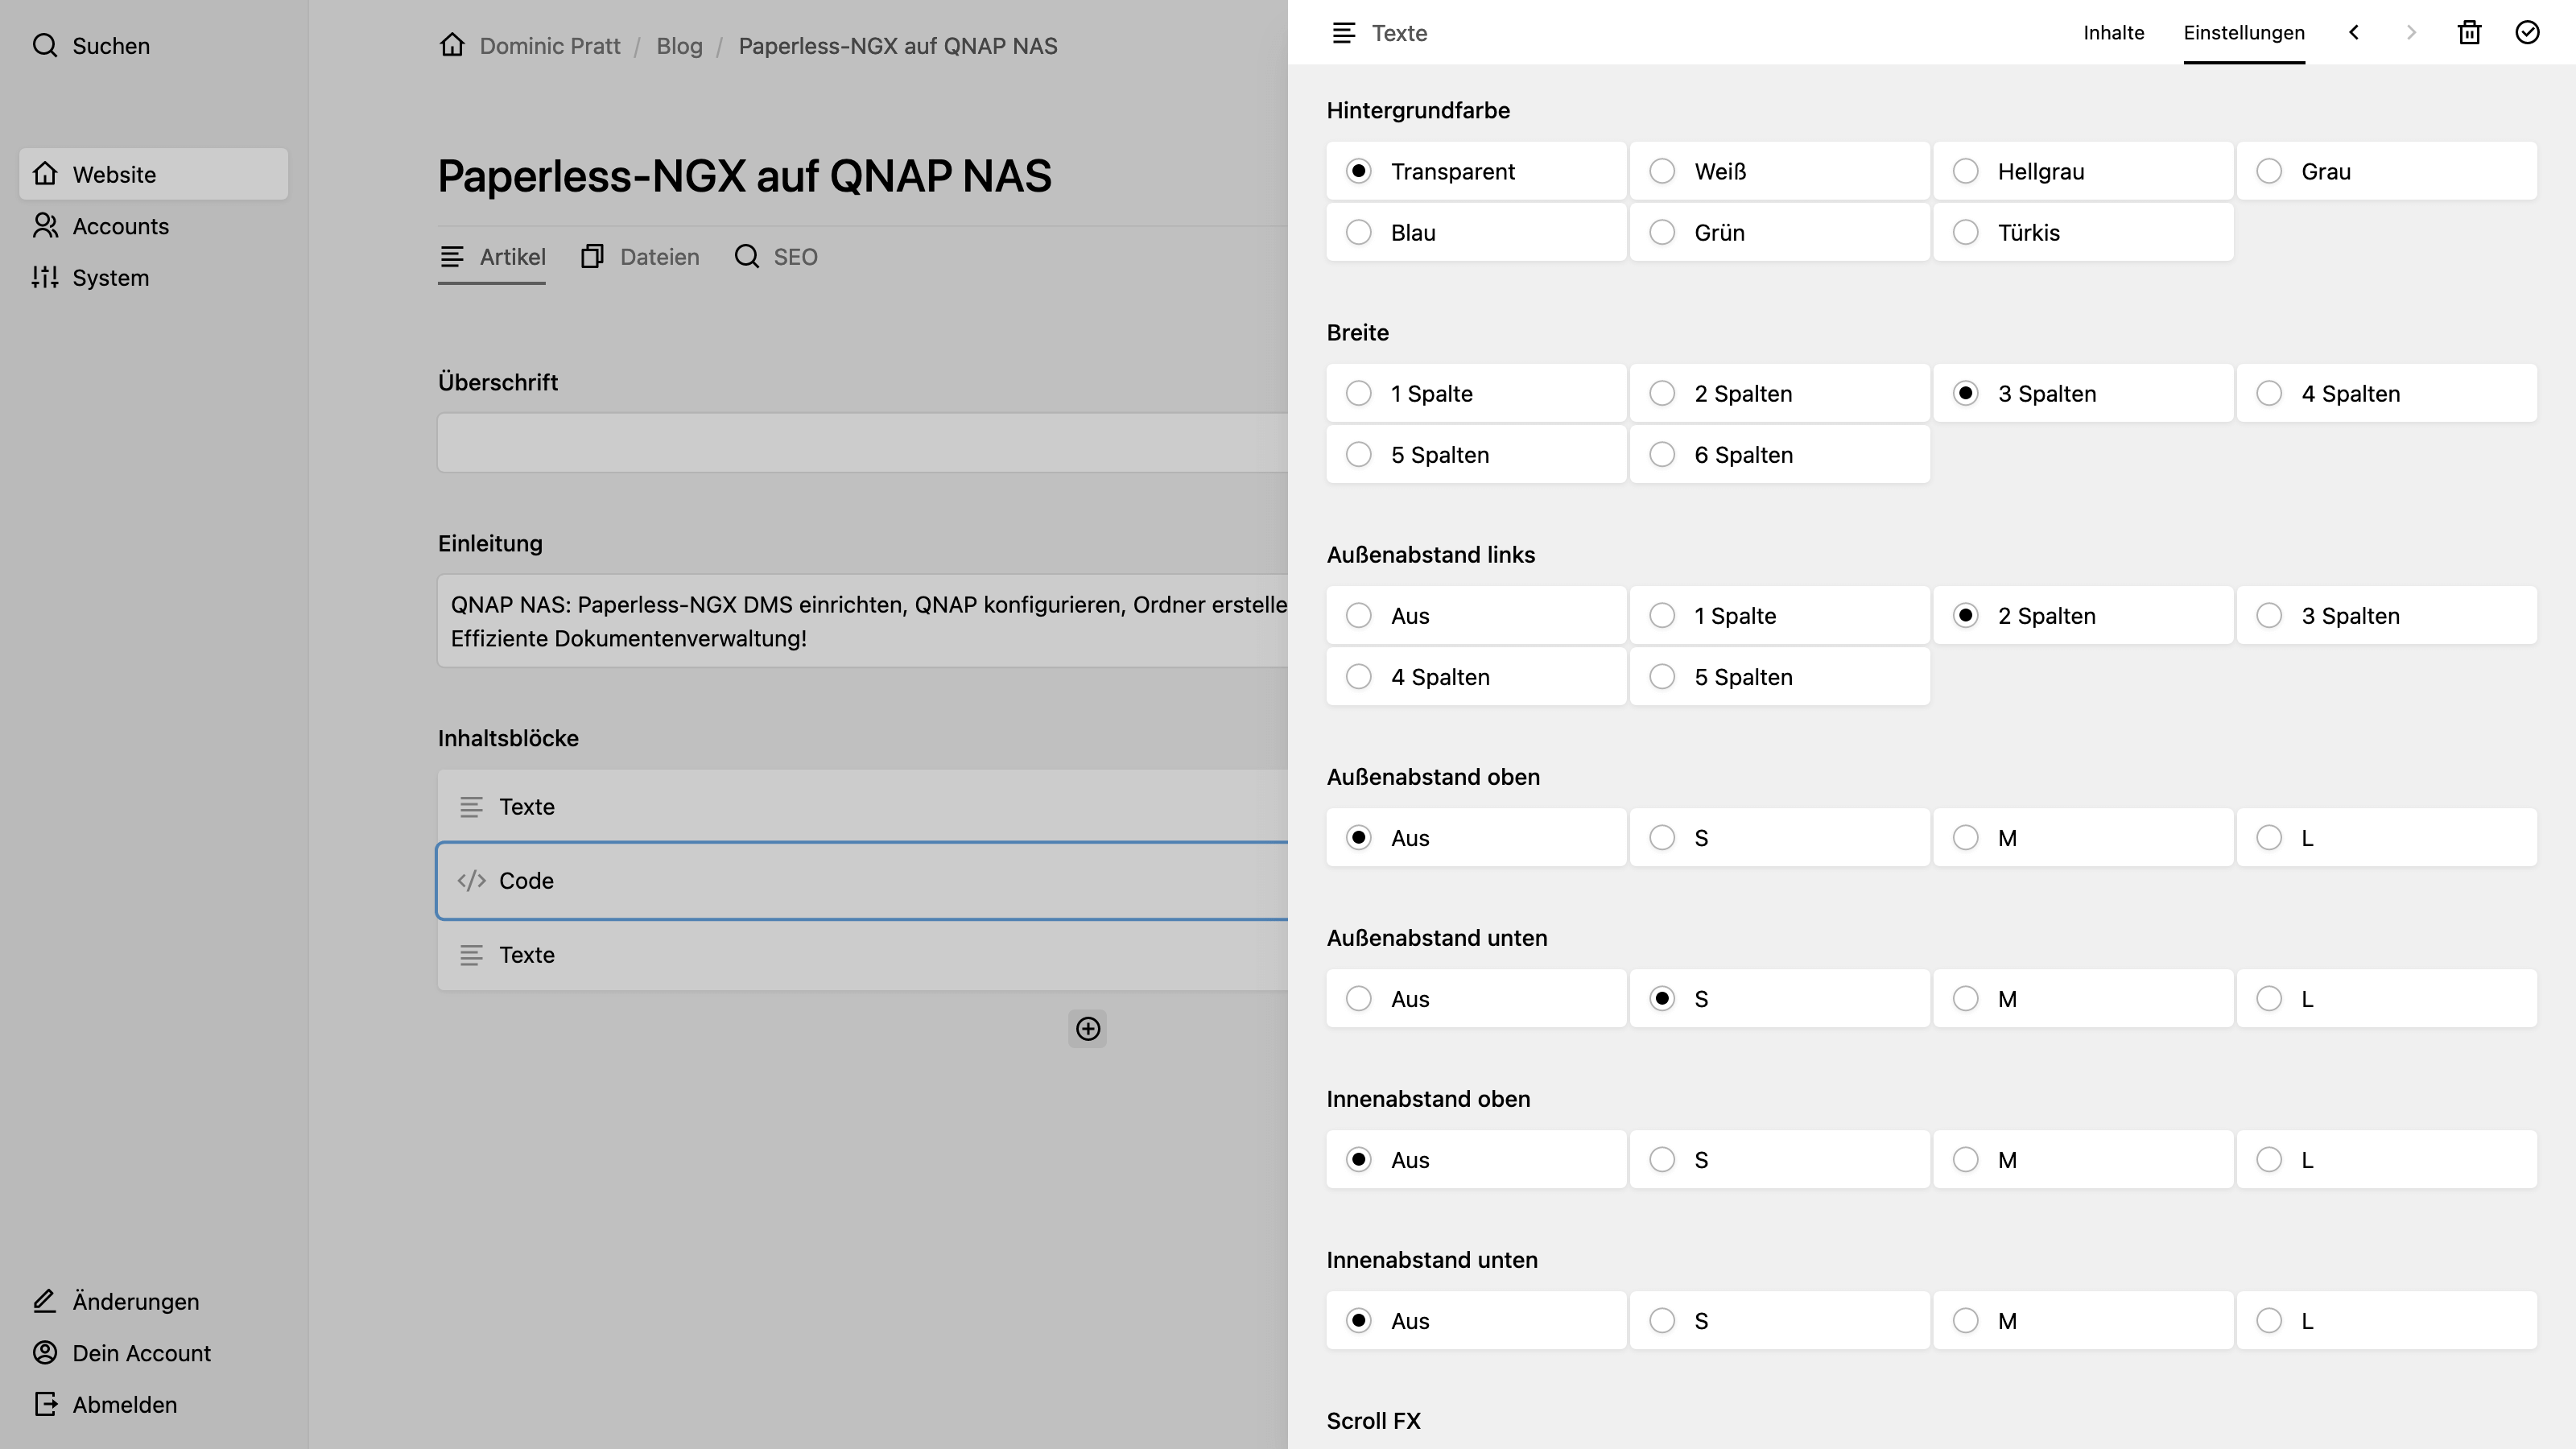2576x1449 pixels.
Task: Click the Einleitung text area
Action: 862,621
